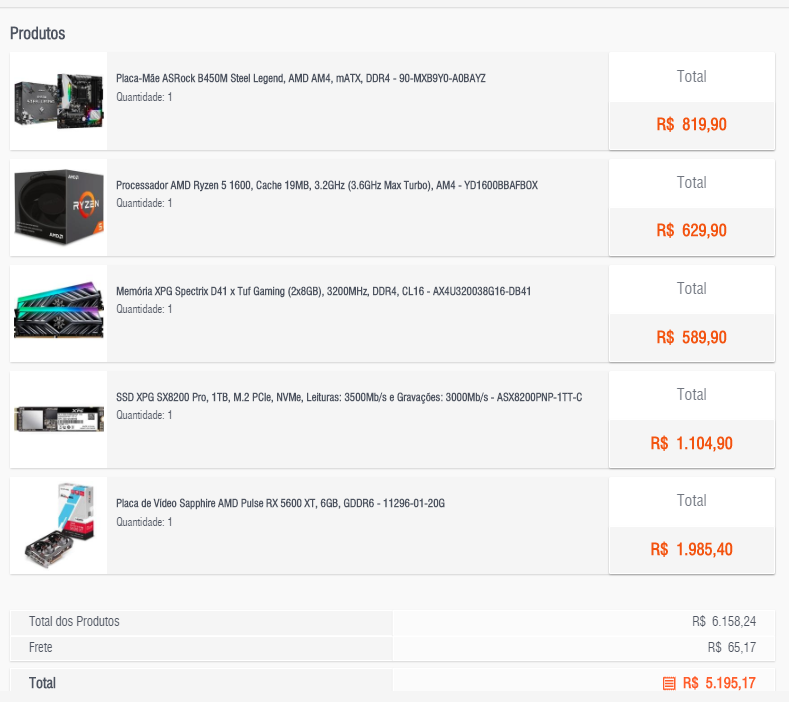Click the Sapphire Pulse RX 5600 XT thumbnail
The height and width of the screenshot is (702, 789).
coord(59,525)
